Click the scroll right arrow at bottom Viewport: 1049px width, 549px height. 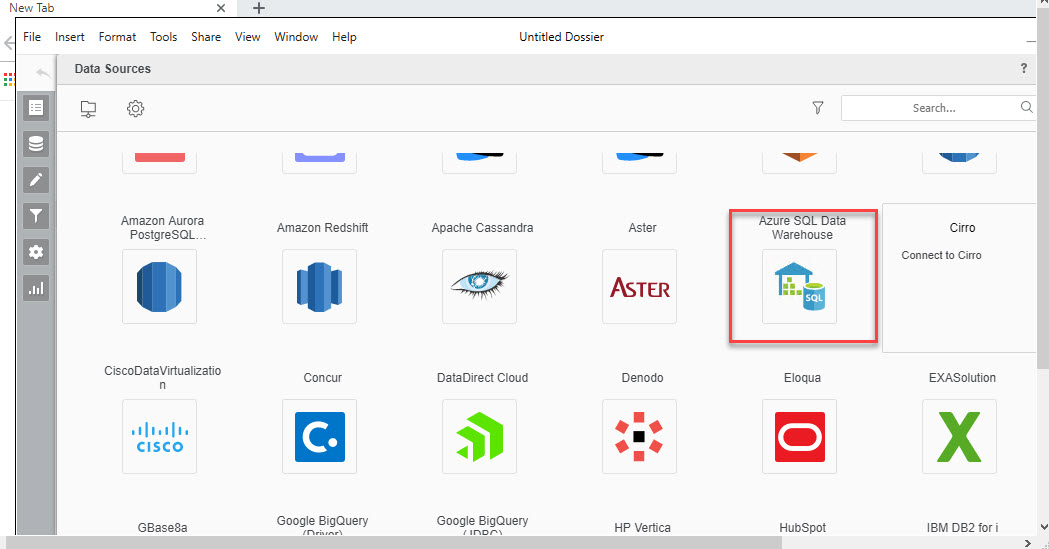pos(1028,543)
